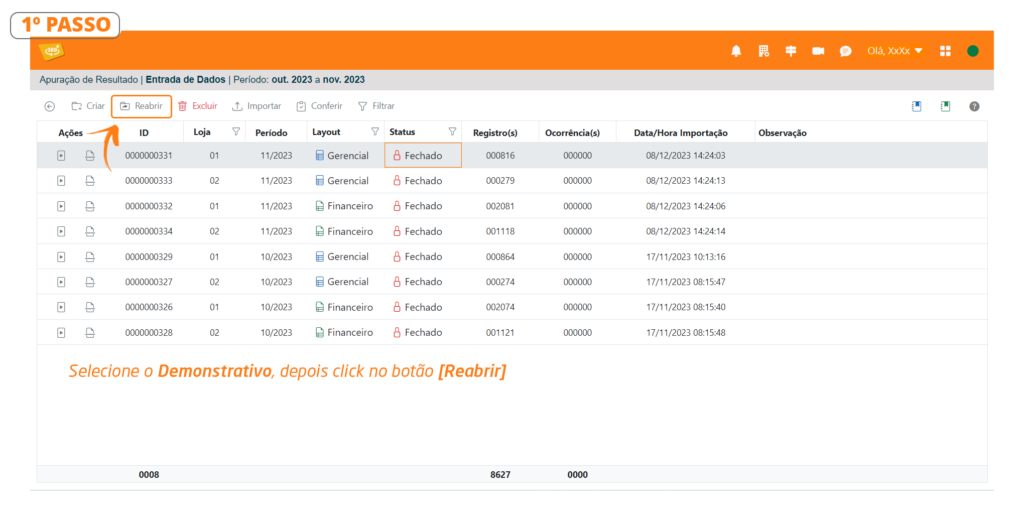1024x523 pixels.
Task: Click the blue bookmark notebook icon
Action: coord(917,106)
